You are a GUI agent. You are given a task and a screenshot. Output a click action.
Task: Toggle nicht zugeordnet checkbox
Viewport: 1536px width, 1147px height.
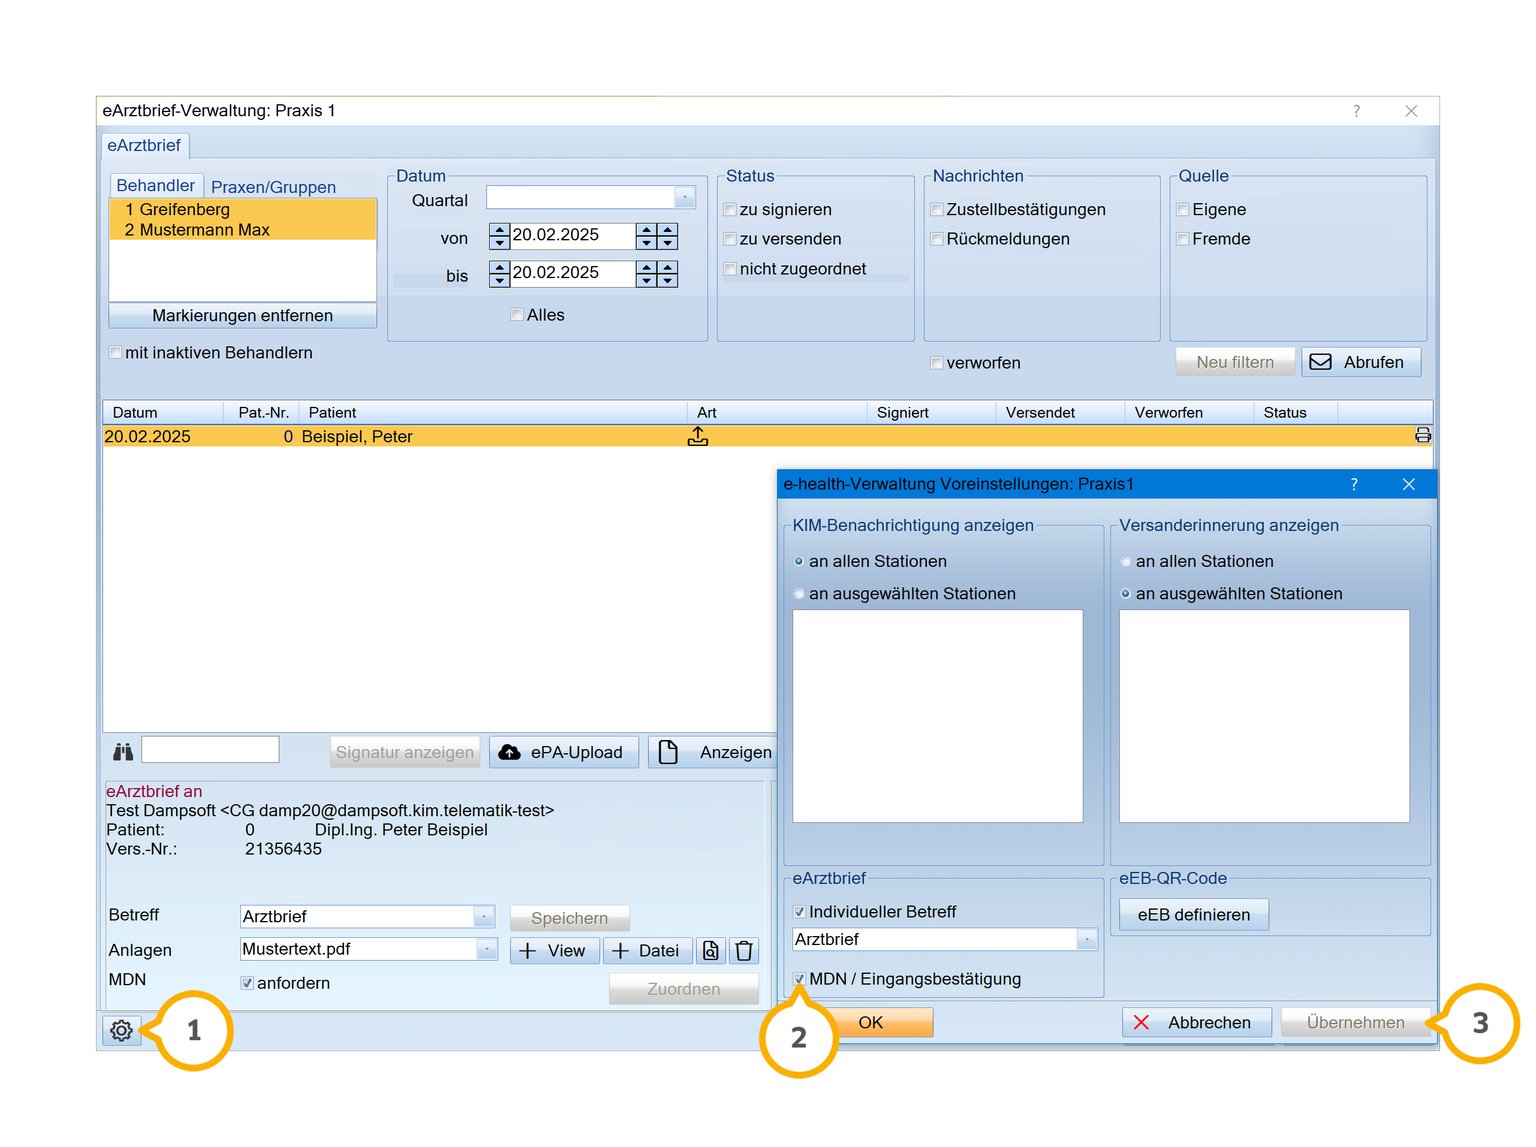(730, 269)
